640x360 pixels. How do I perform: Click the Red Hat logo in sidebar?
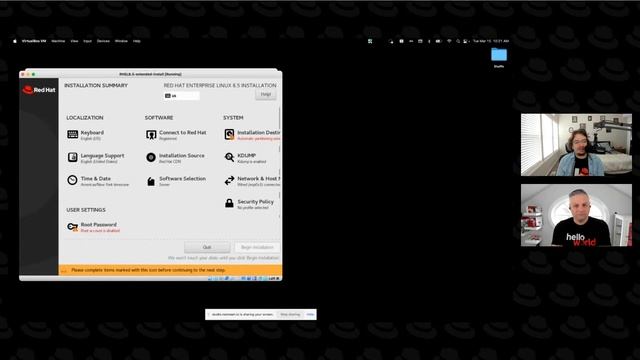[39, 90]
